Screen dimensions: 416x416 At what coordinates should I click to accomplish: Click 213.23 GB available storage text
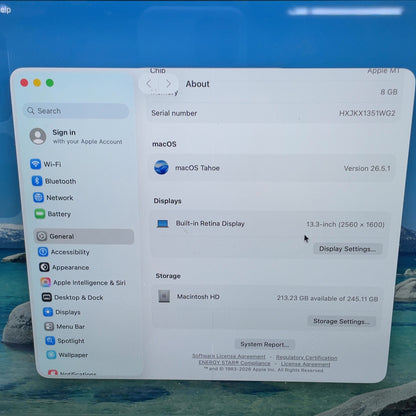[327, 298]
